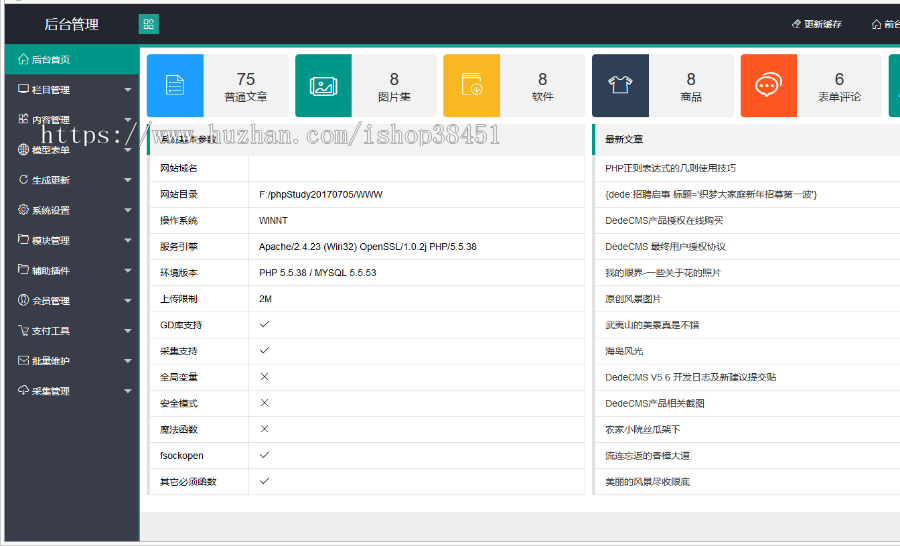This screenshot has width=900, height=546.
Task: Expand the 内容管理 sidebar arrow
Action: (127, 120)
